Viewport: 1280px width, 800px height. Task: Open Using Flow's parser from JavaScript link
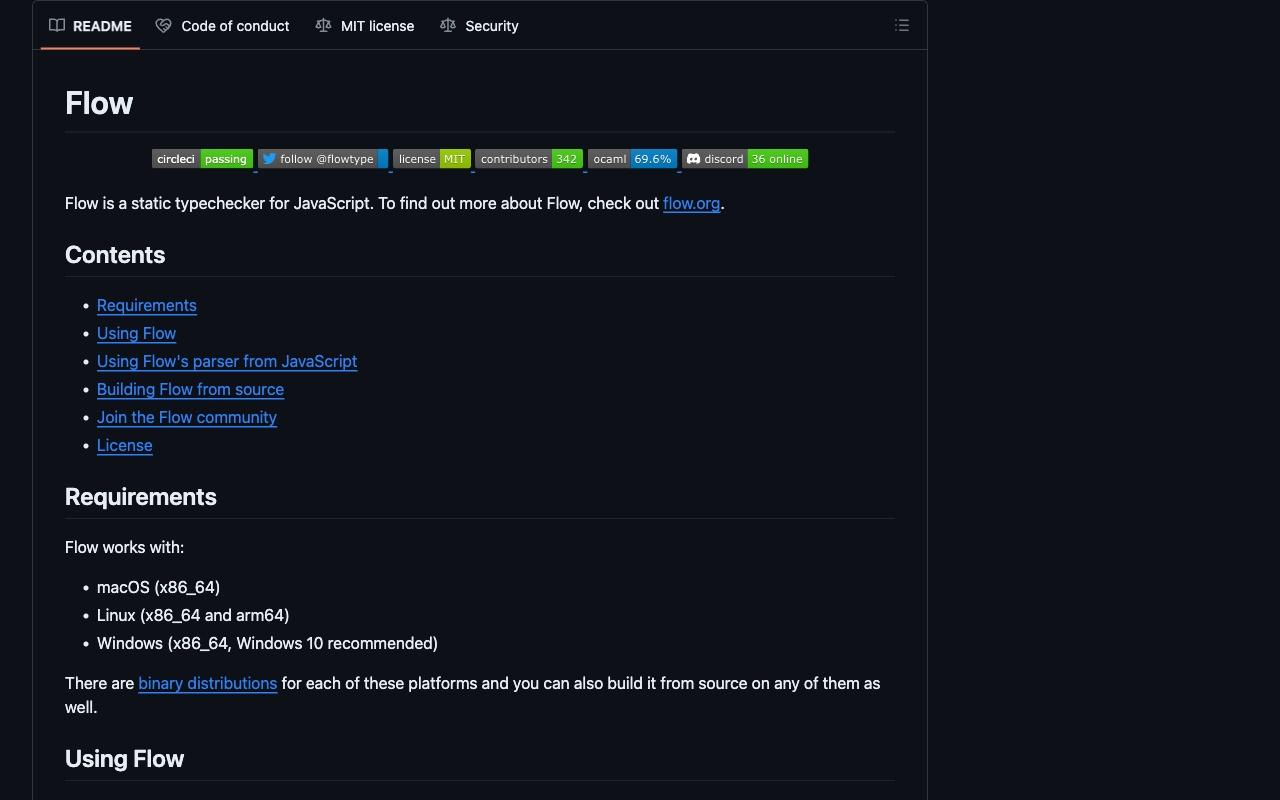coord(227,361)
